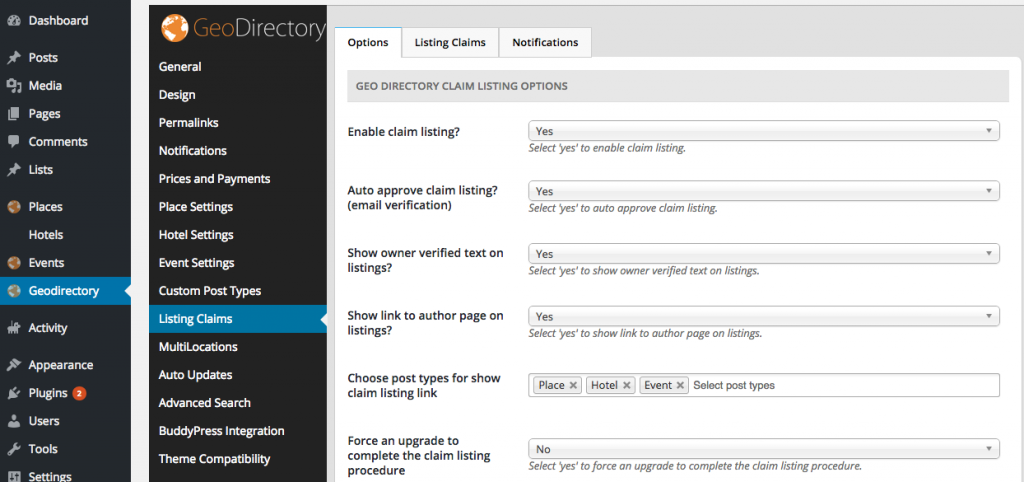Click the Dashboard gauge icon
This screenshot has height=482, width=1024.
pyautogui.click(x=14, y=21)
